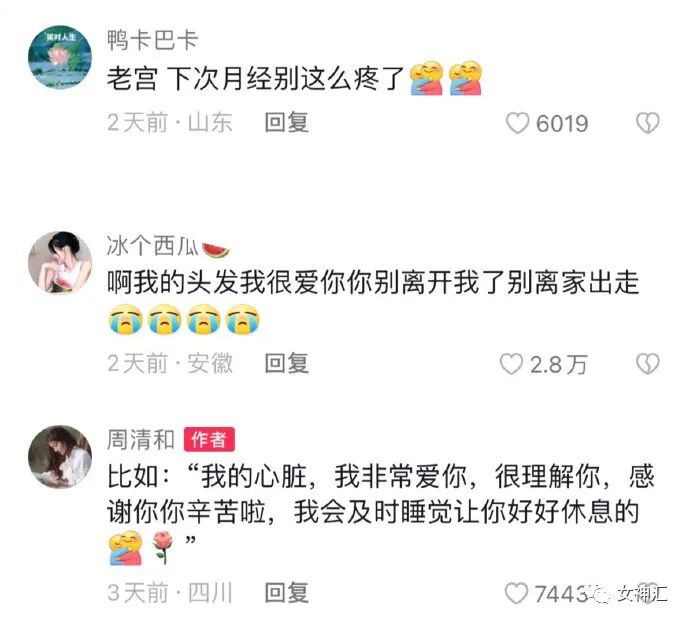
Task: Open username 周清和
Action: [141, 440]
